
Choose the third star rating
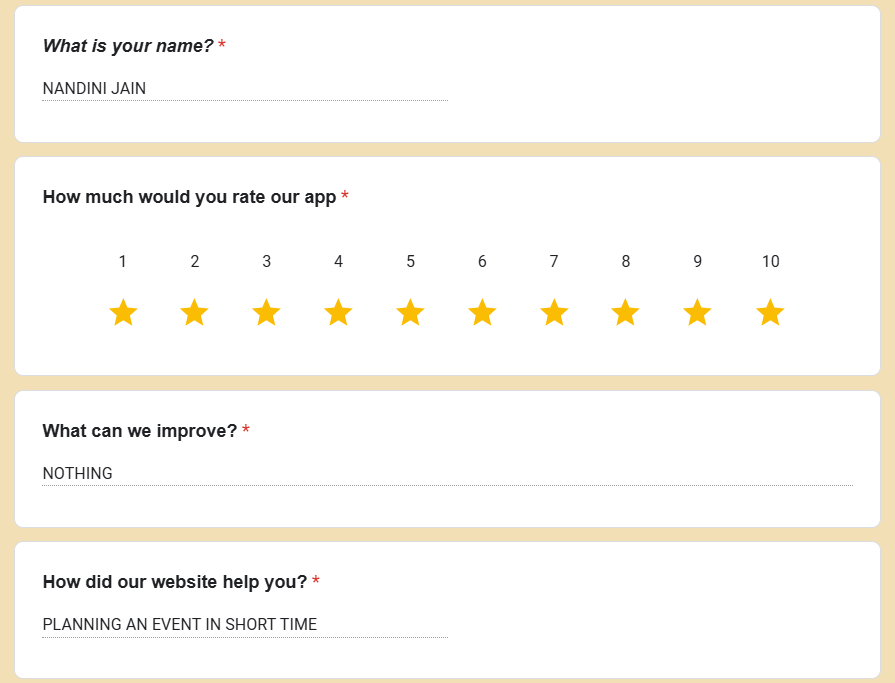[x=266, y=313]
